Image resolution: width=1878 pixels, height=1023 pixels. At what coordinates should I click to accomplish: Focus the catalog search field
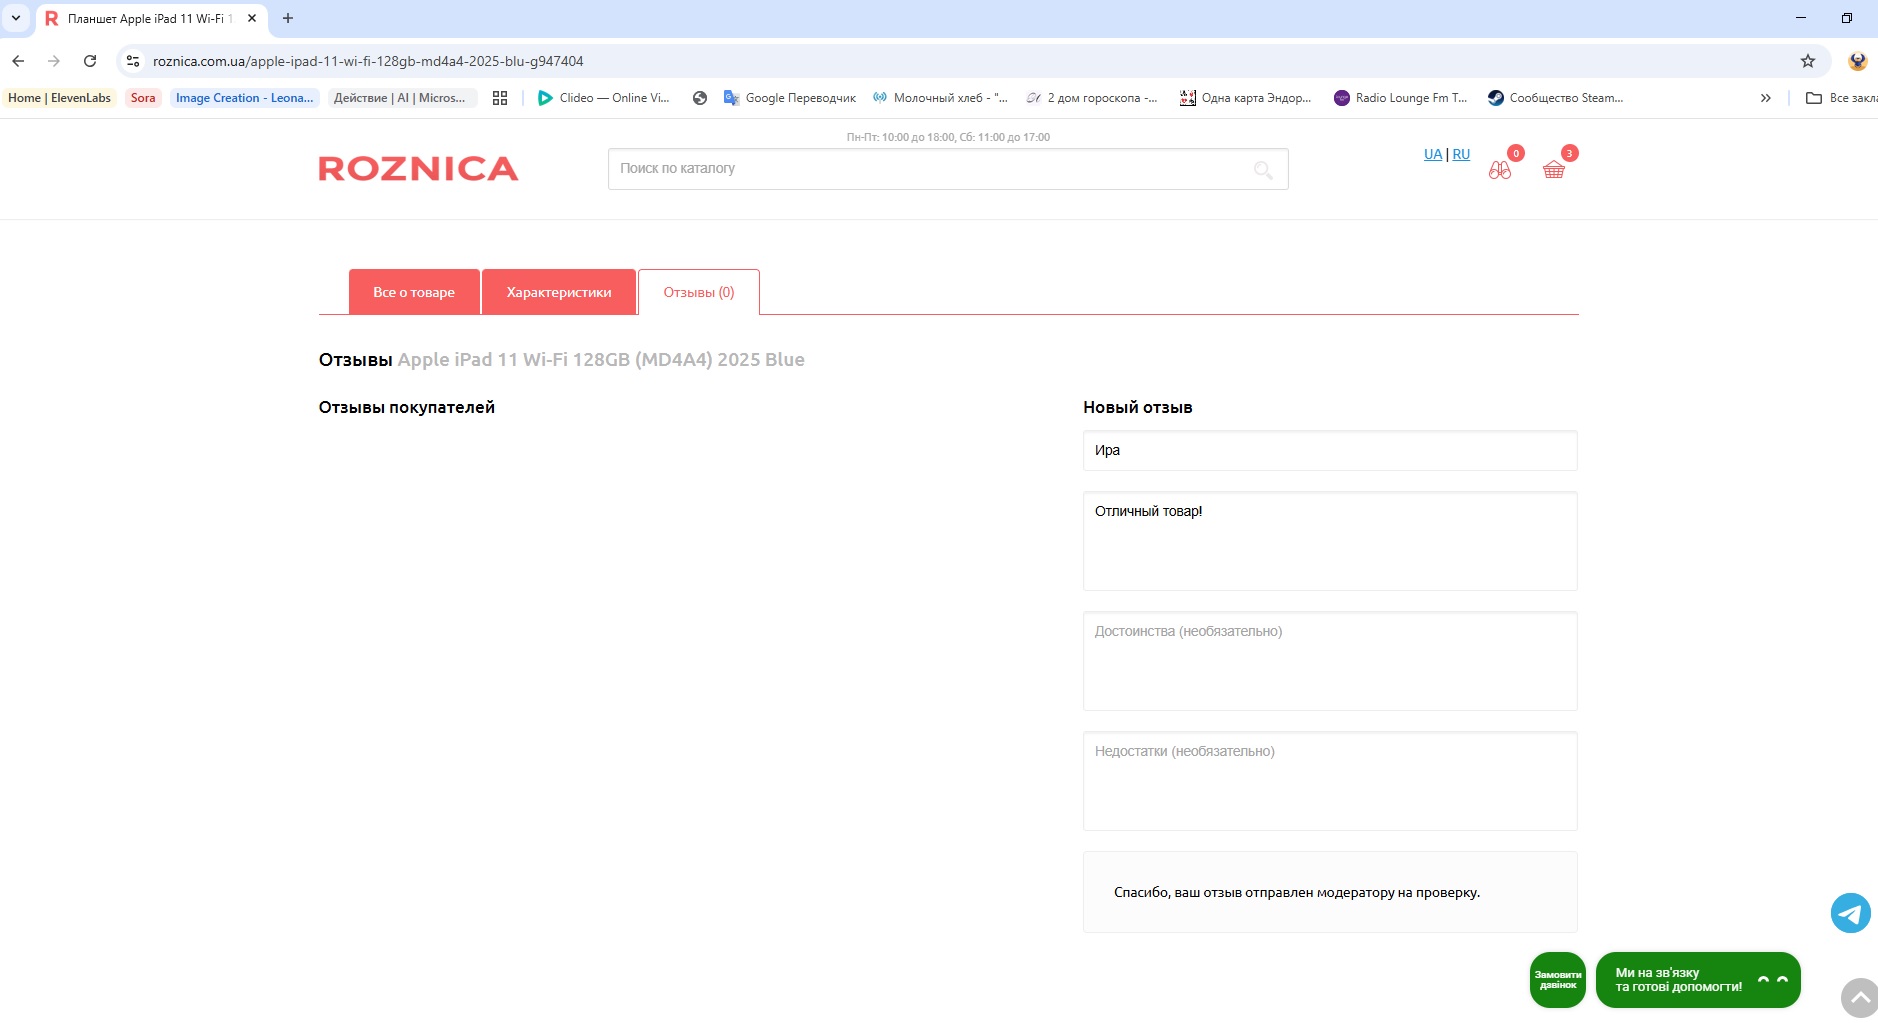(x=930, y=169)
